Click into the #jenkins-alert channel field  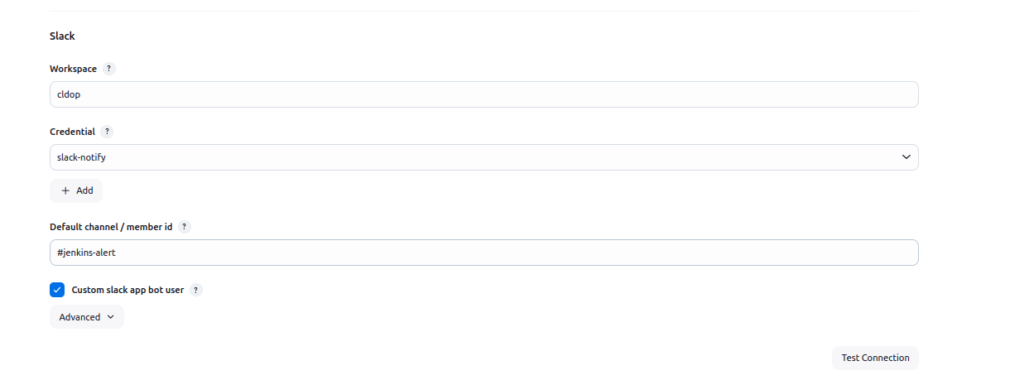pyautogui.click(x=484, y=253)
